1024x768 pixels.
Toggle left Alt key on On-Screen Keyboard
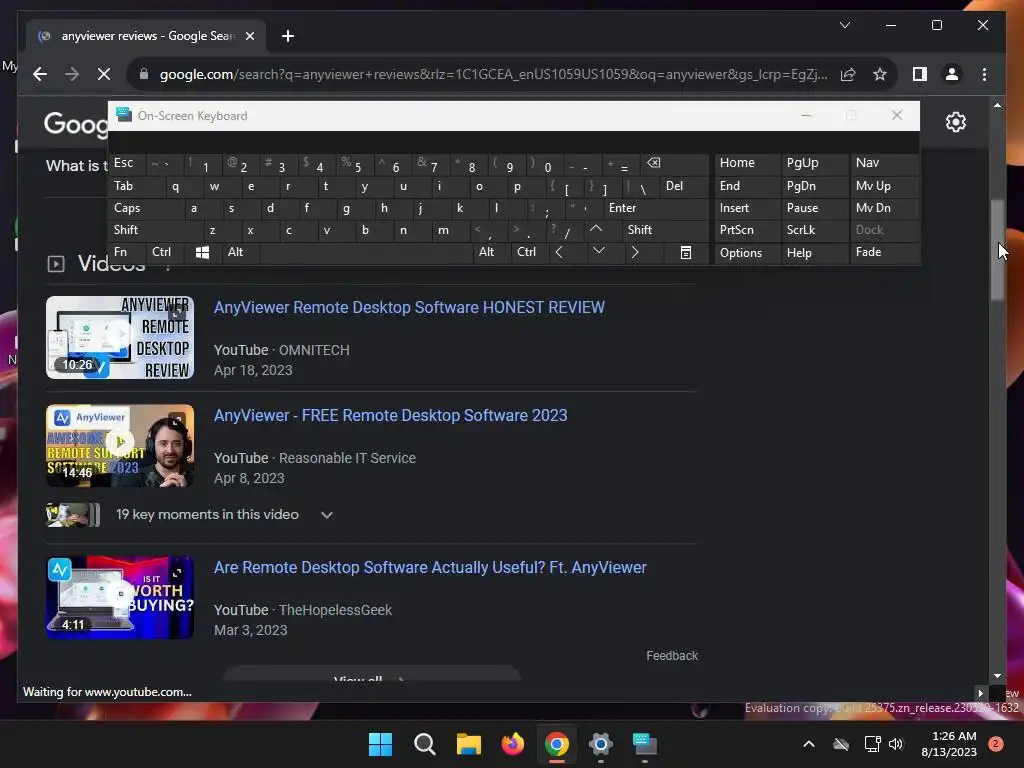pos(241,252)
